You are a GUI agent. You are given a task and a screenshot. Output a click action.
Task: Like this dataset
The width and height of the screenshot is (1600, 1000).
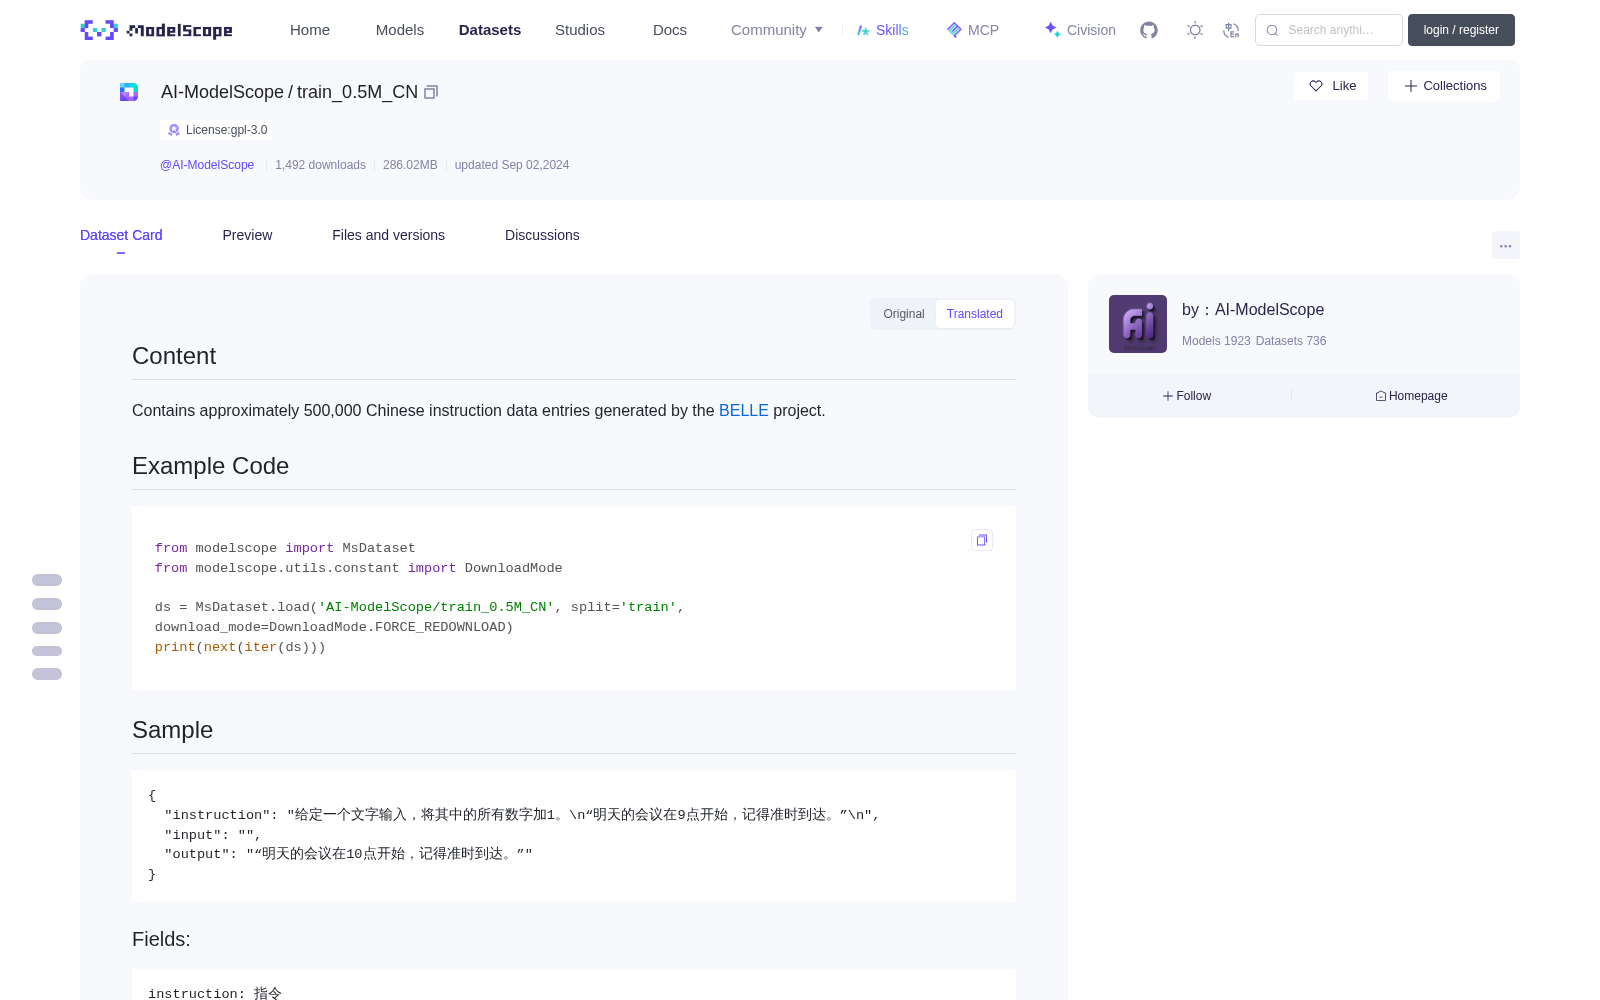click(1331, 86)
